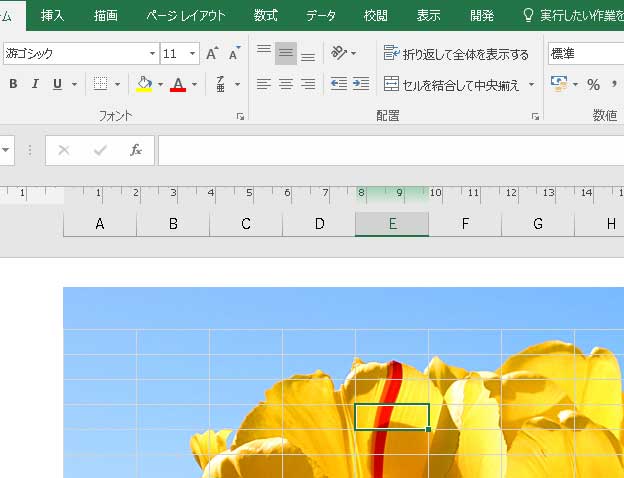Click the decrease font size icon
The width and height of the screenshot is (624, 478).
[x=234, y=54]
